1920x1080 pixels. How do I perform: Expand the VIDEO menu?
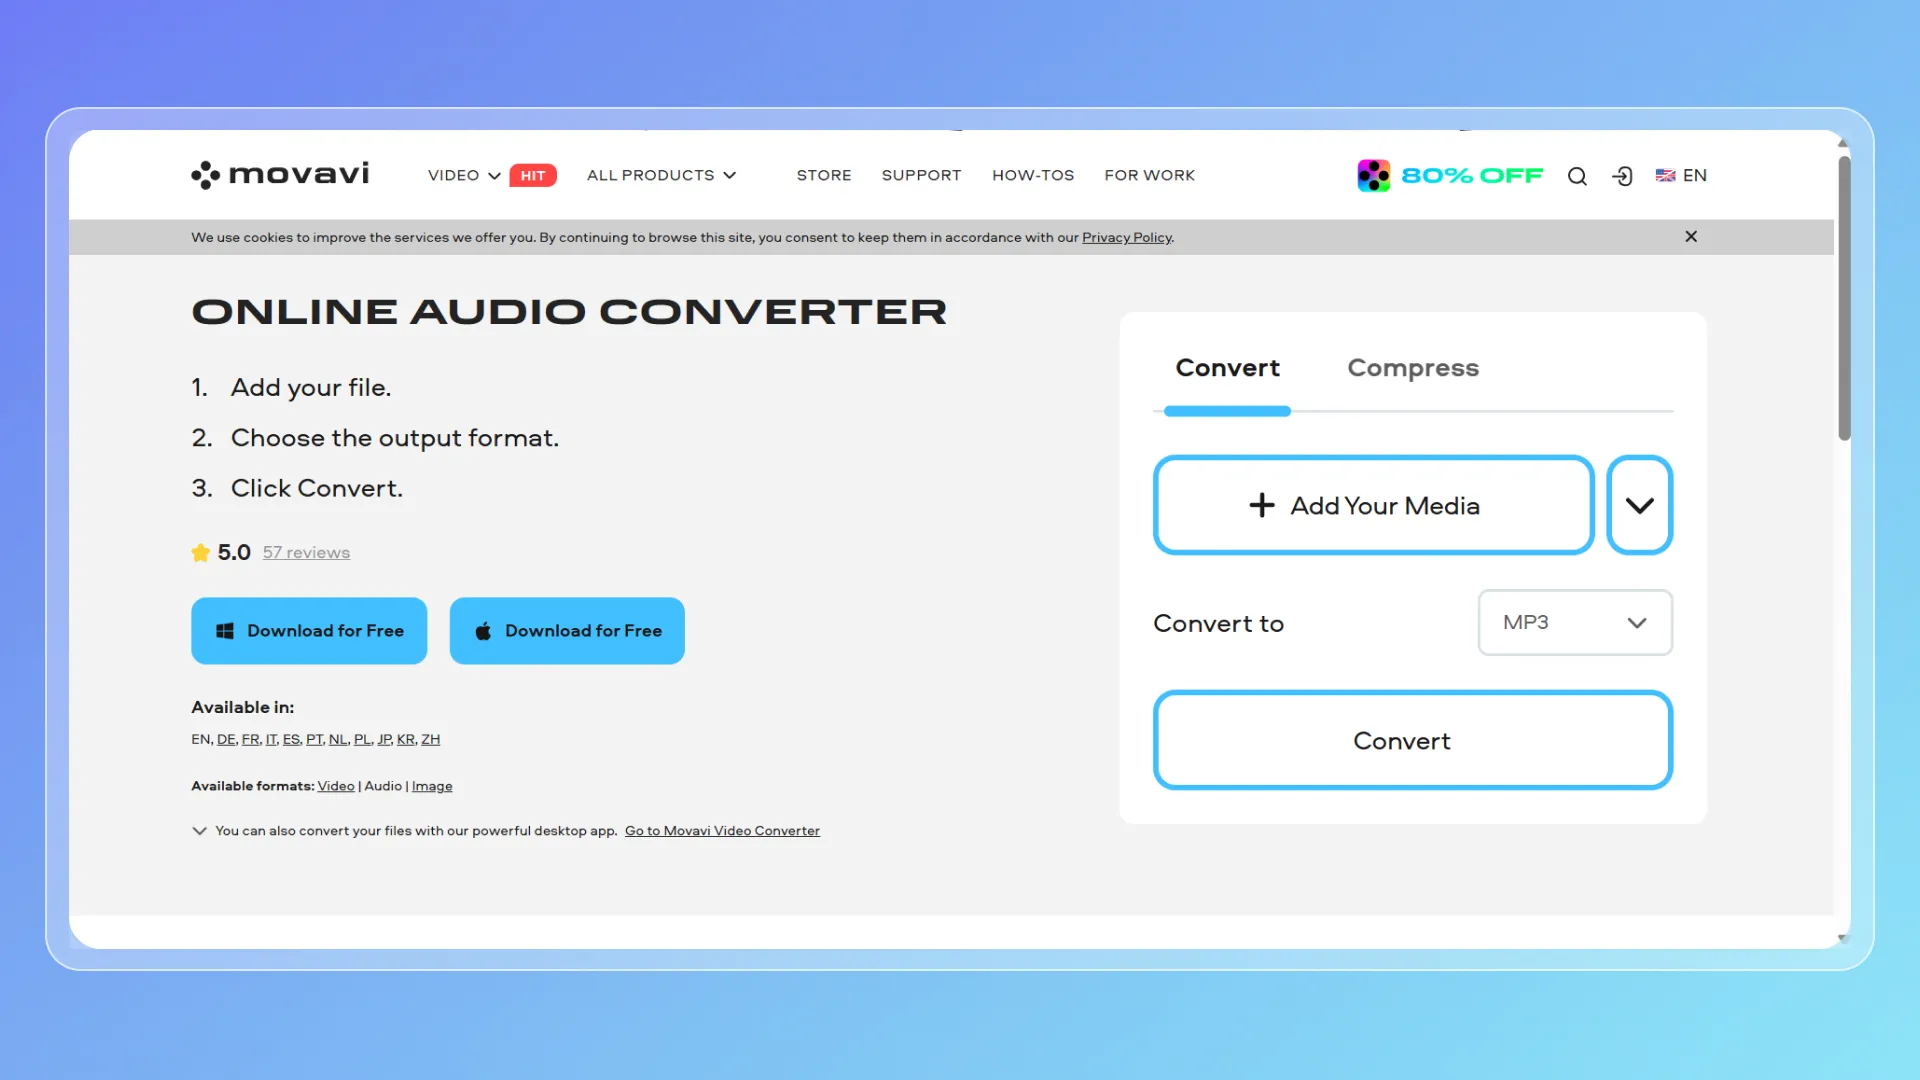click(x=464, y=175)
